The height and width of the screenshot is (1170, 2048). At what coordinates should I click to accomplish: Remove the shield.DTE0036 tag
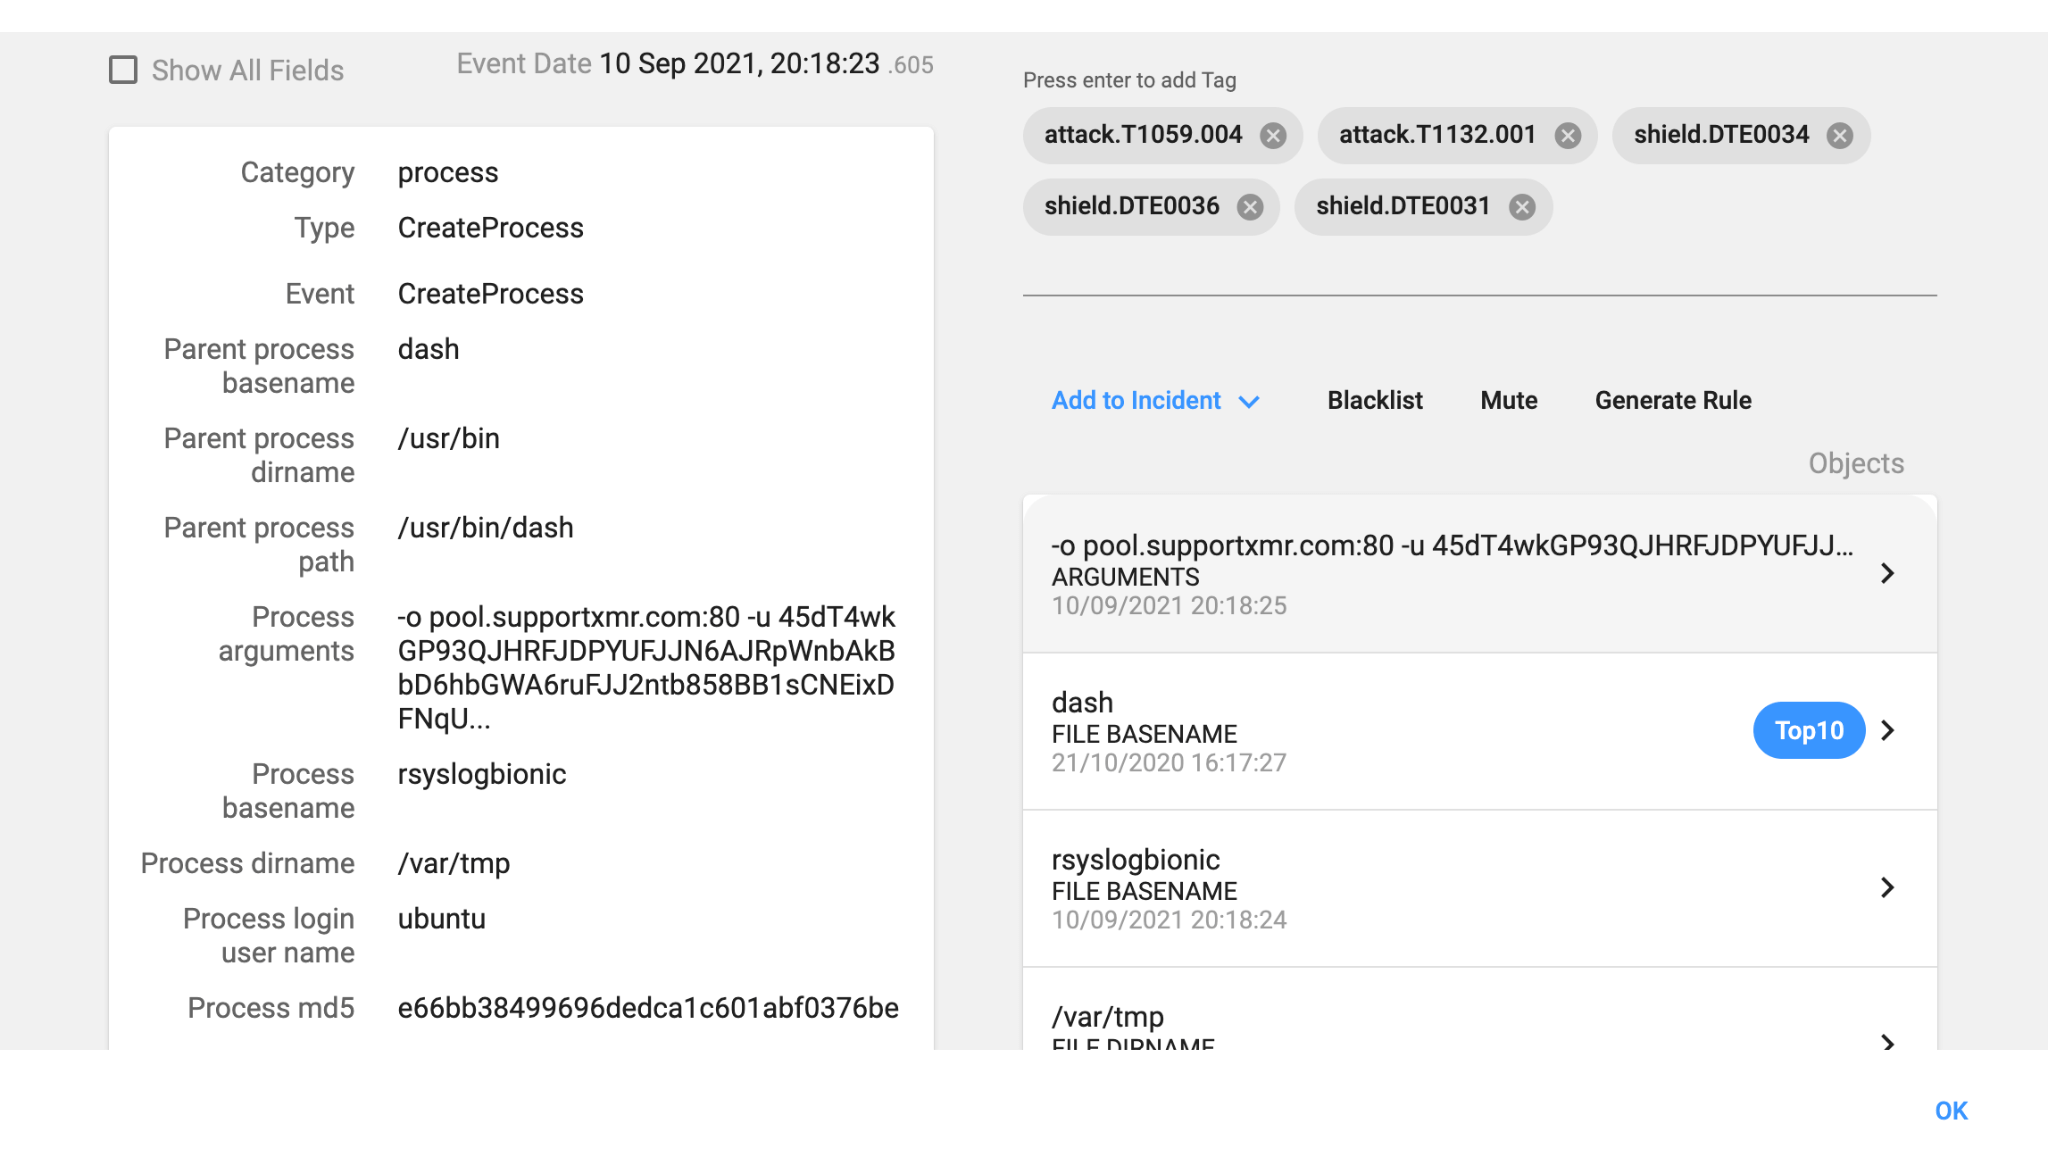(x=1249, y=207)
